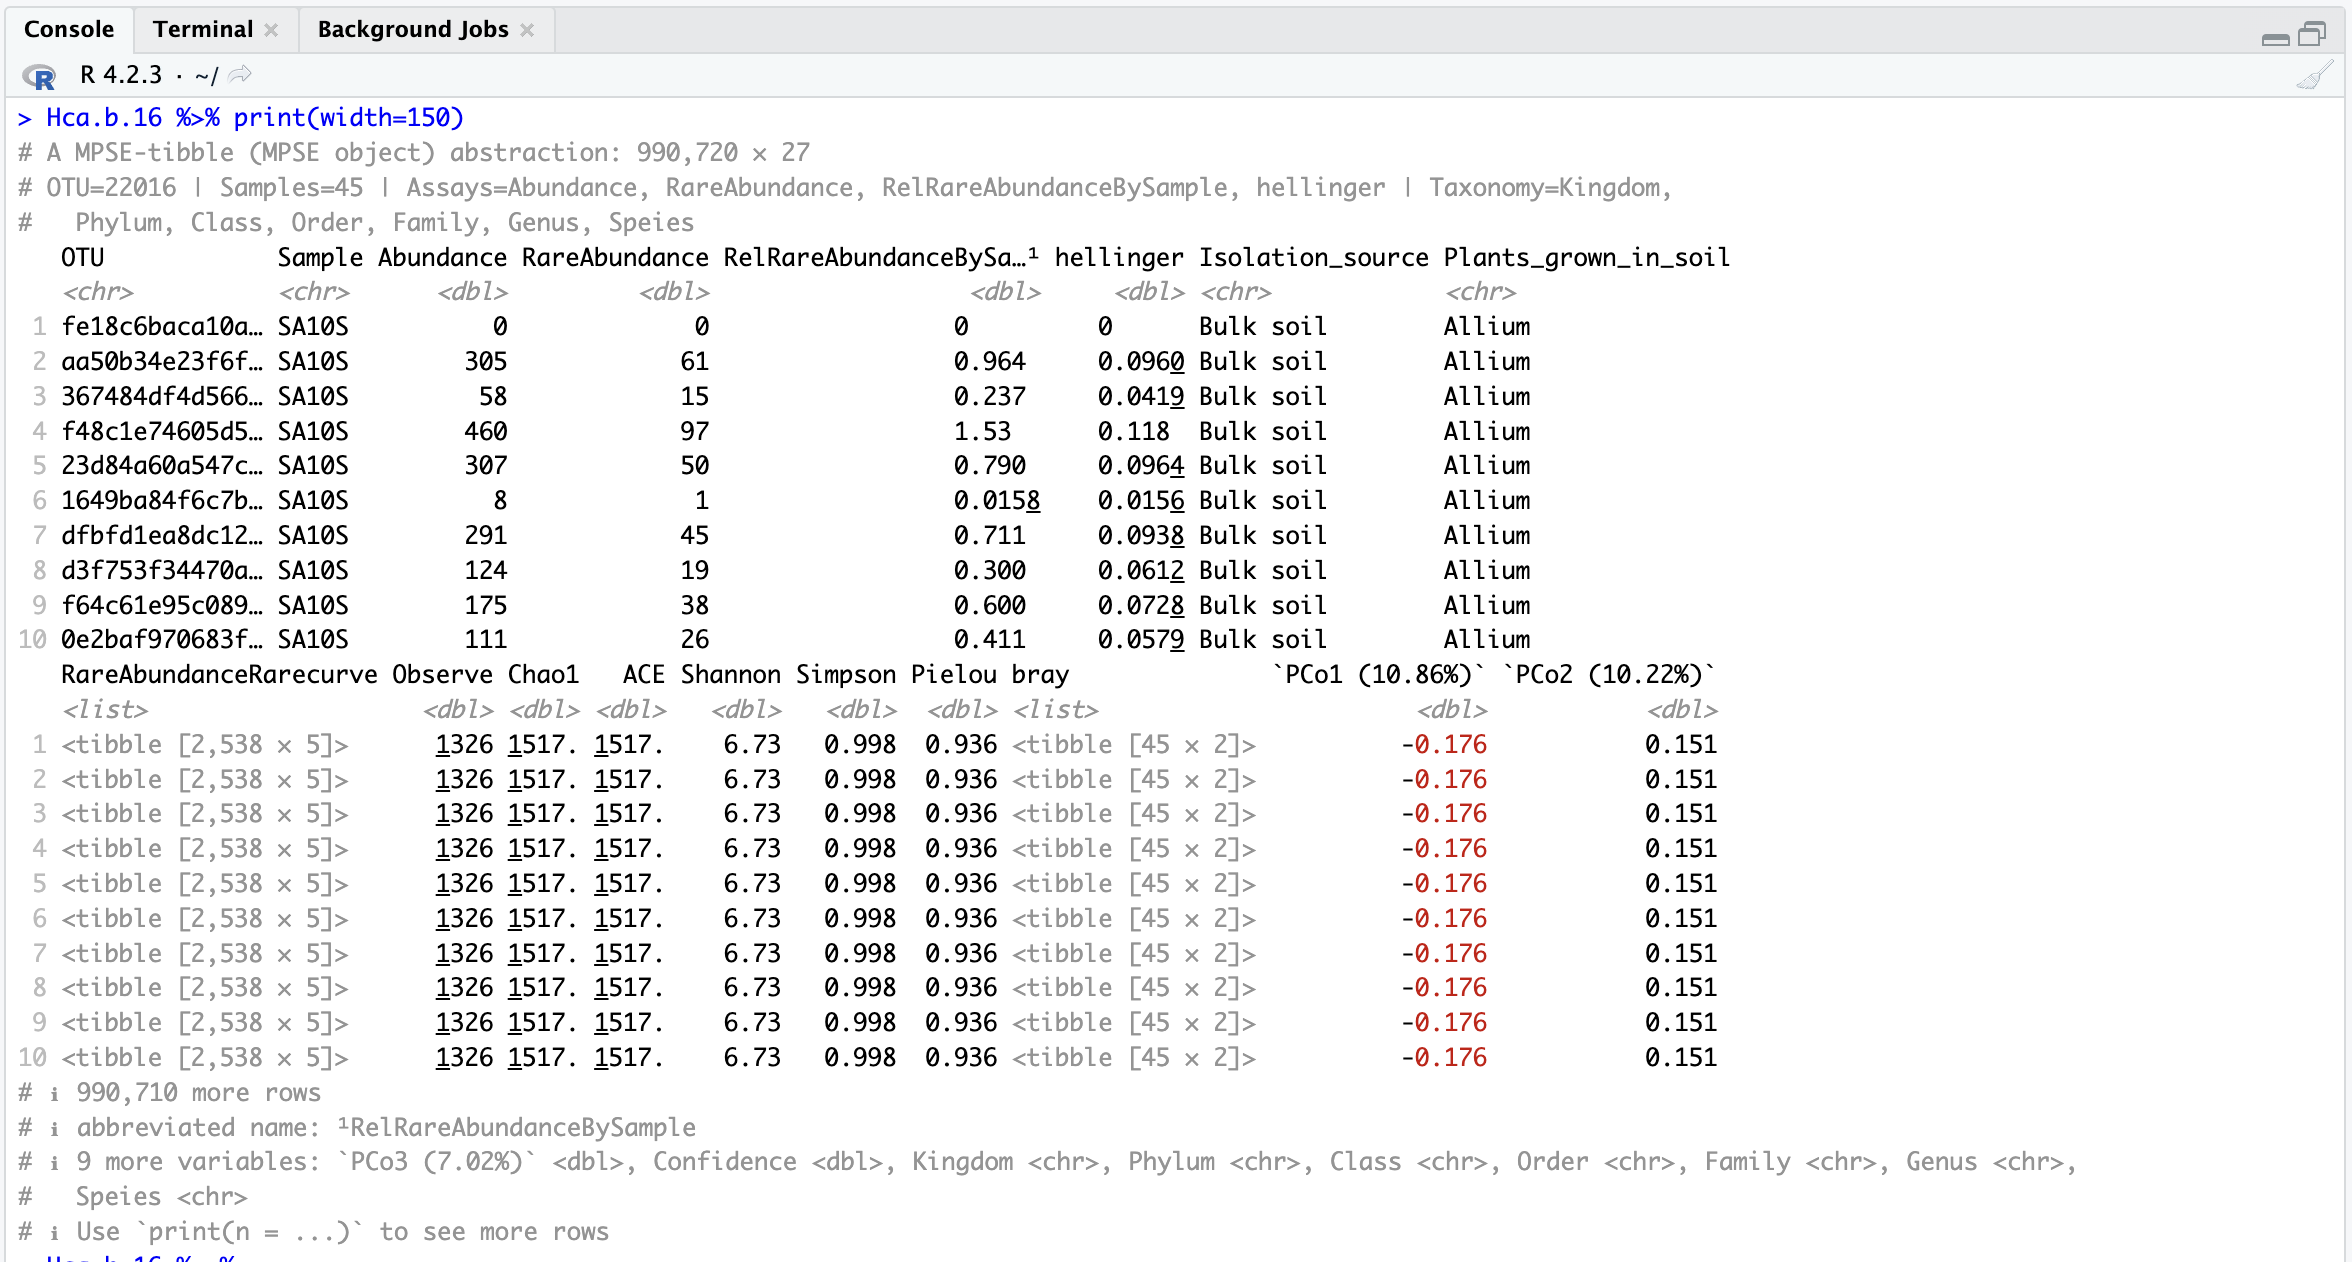Click the 990,710 more rows message

[170, 1092]
